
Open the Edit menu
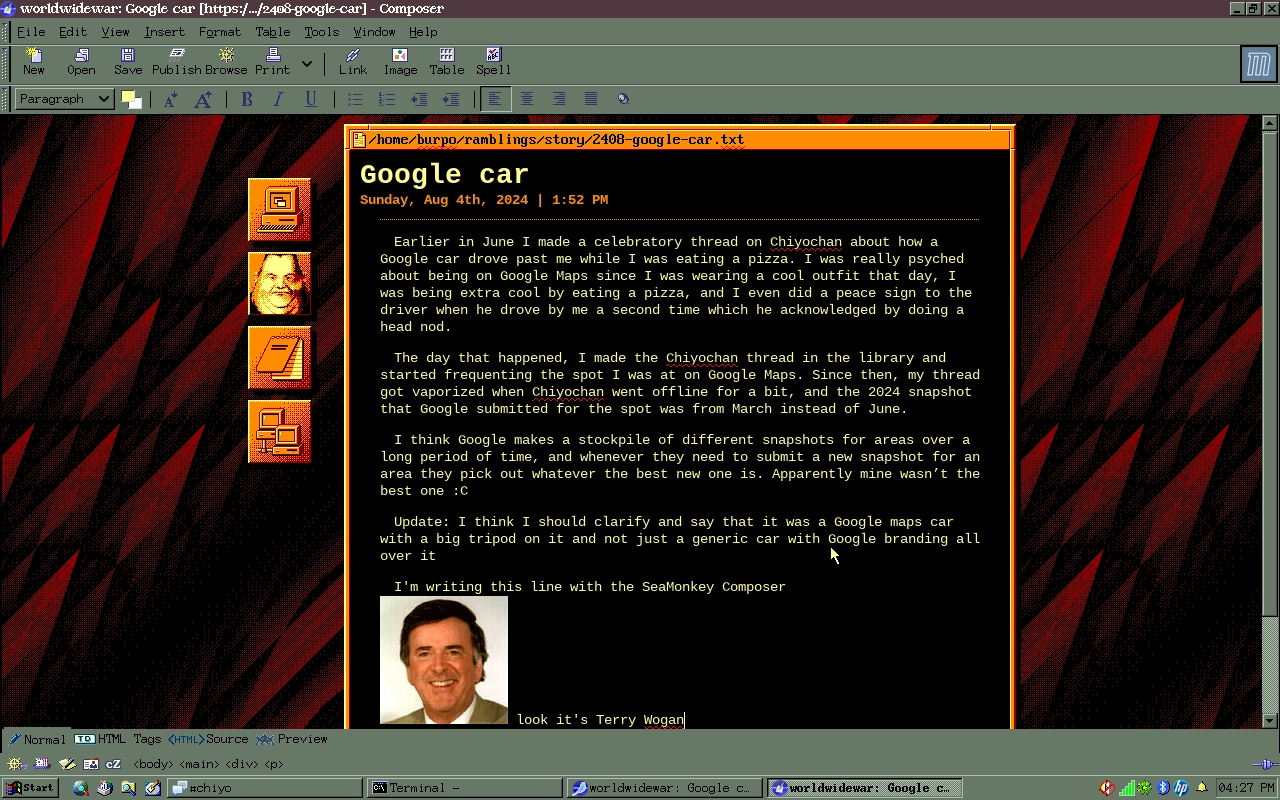73,32
